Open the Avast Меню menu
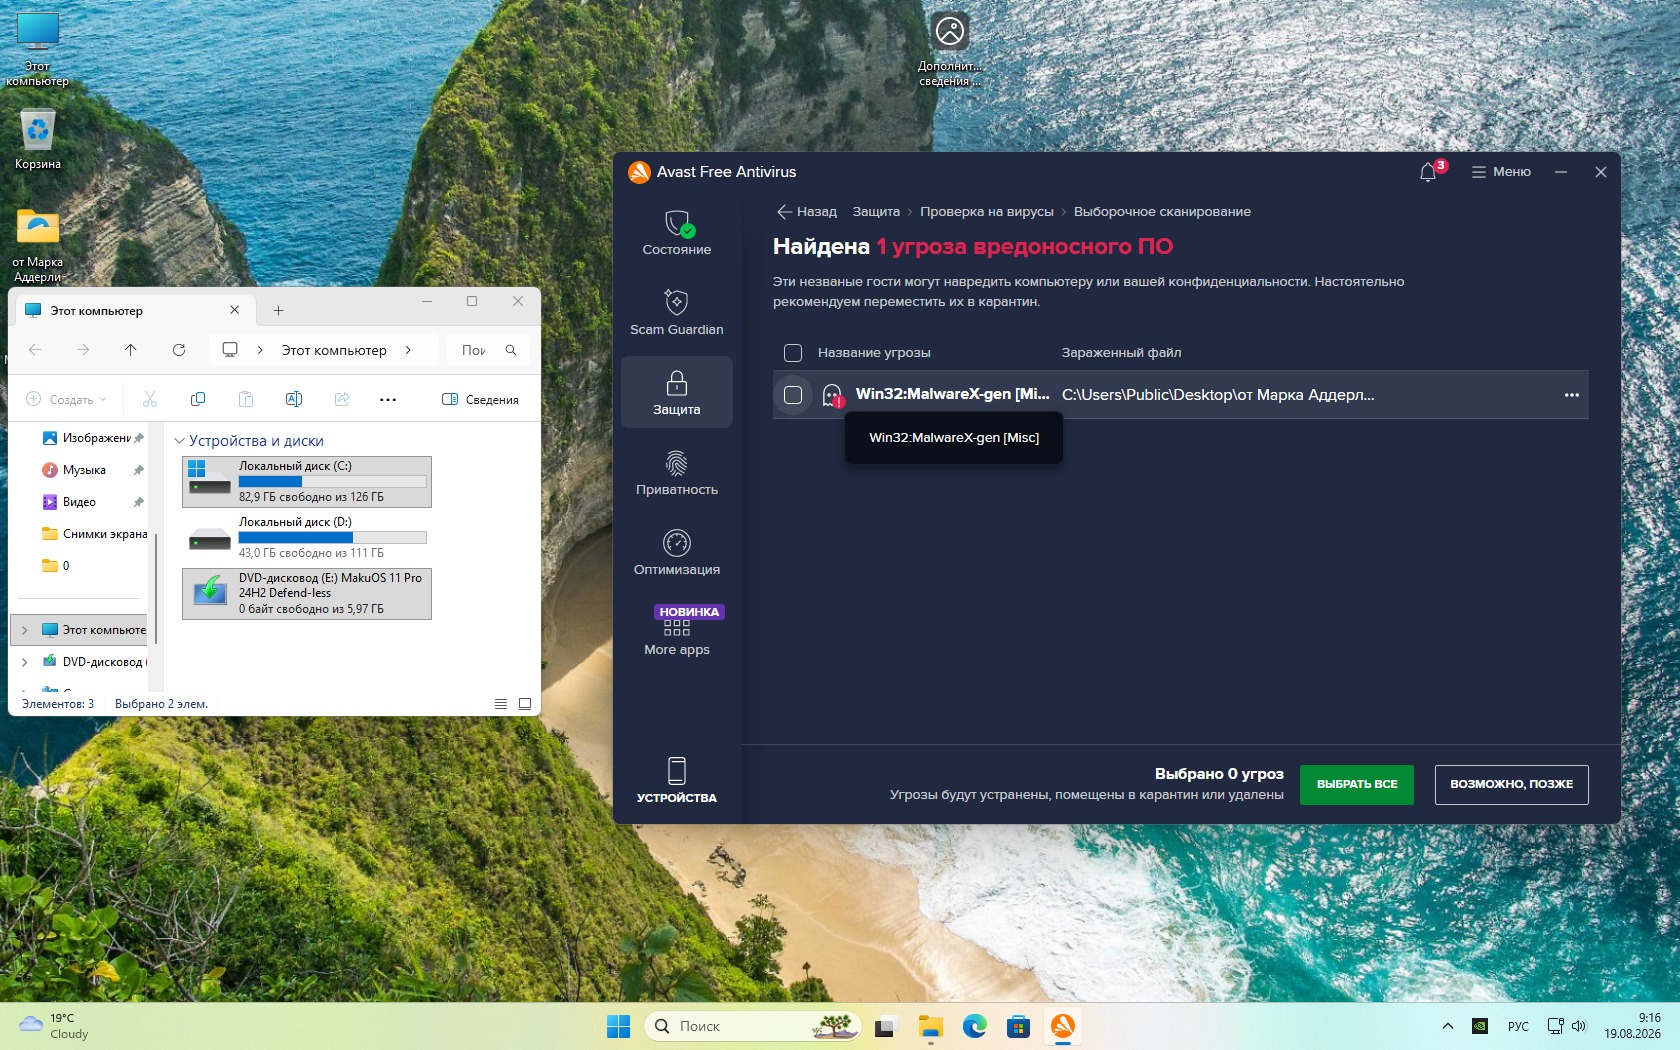The width and height of the screenshot is (1680, 1050). click(1501, 172)
